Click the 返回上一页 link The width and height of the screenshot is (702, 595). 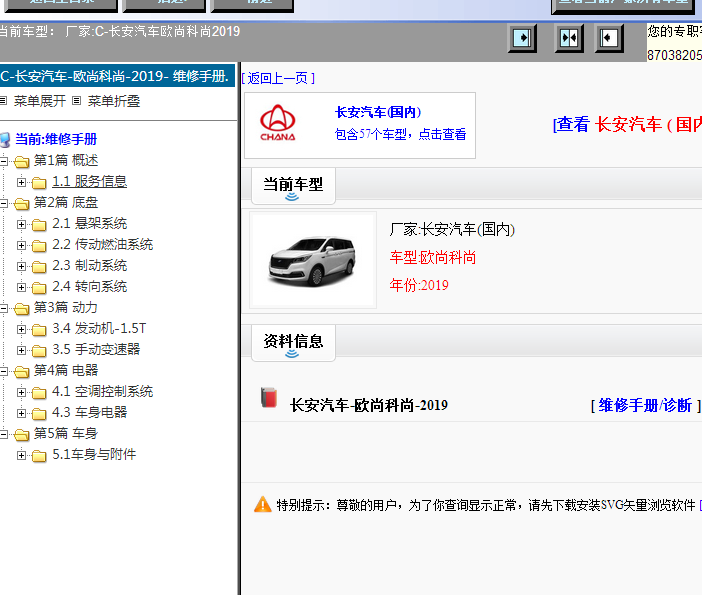(278, 78)
